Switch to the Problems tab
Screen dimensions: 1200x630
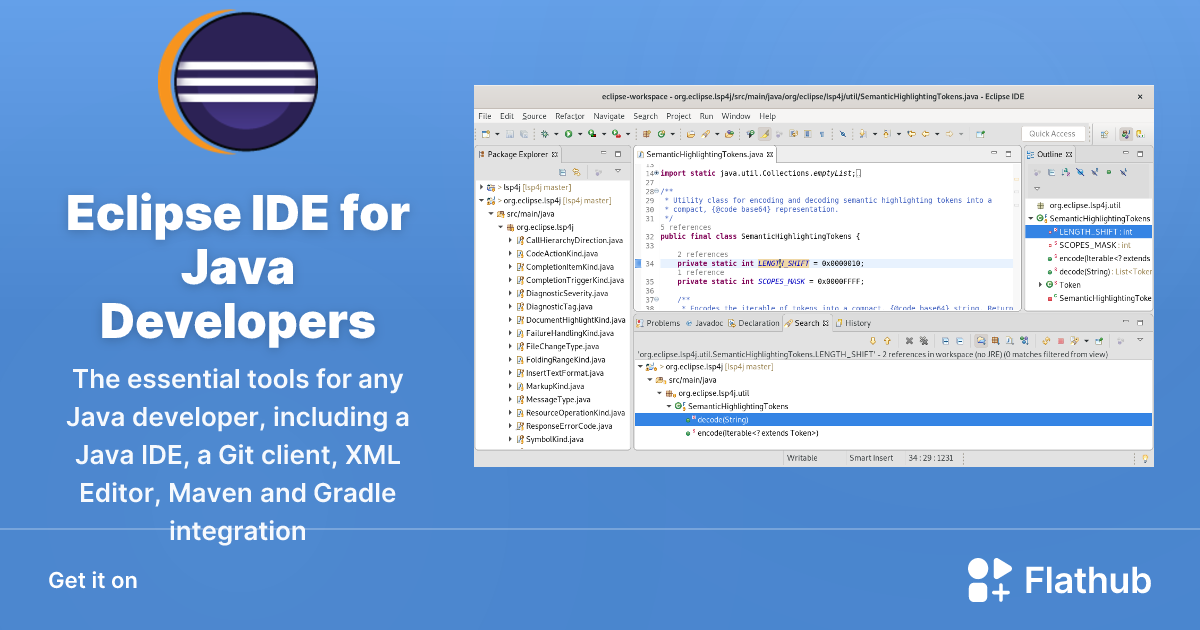pyautogui.click(x=659, y=323)
